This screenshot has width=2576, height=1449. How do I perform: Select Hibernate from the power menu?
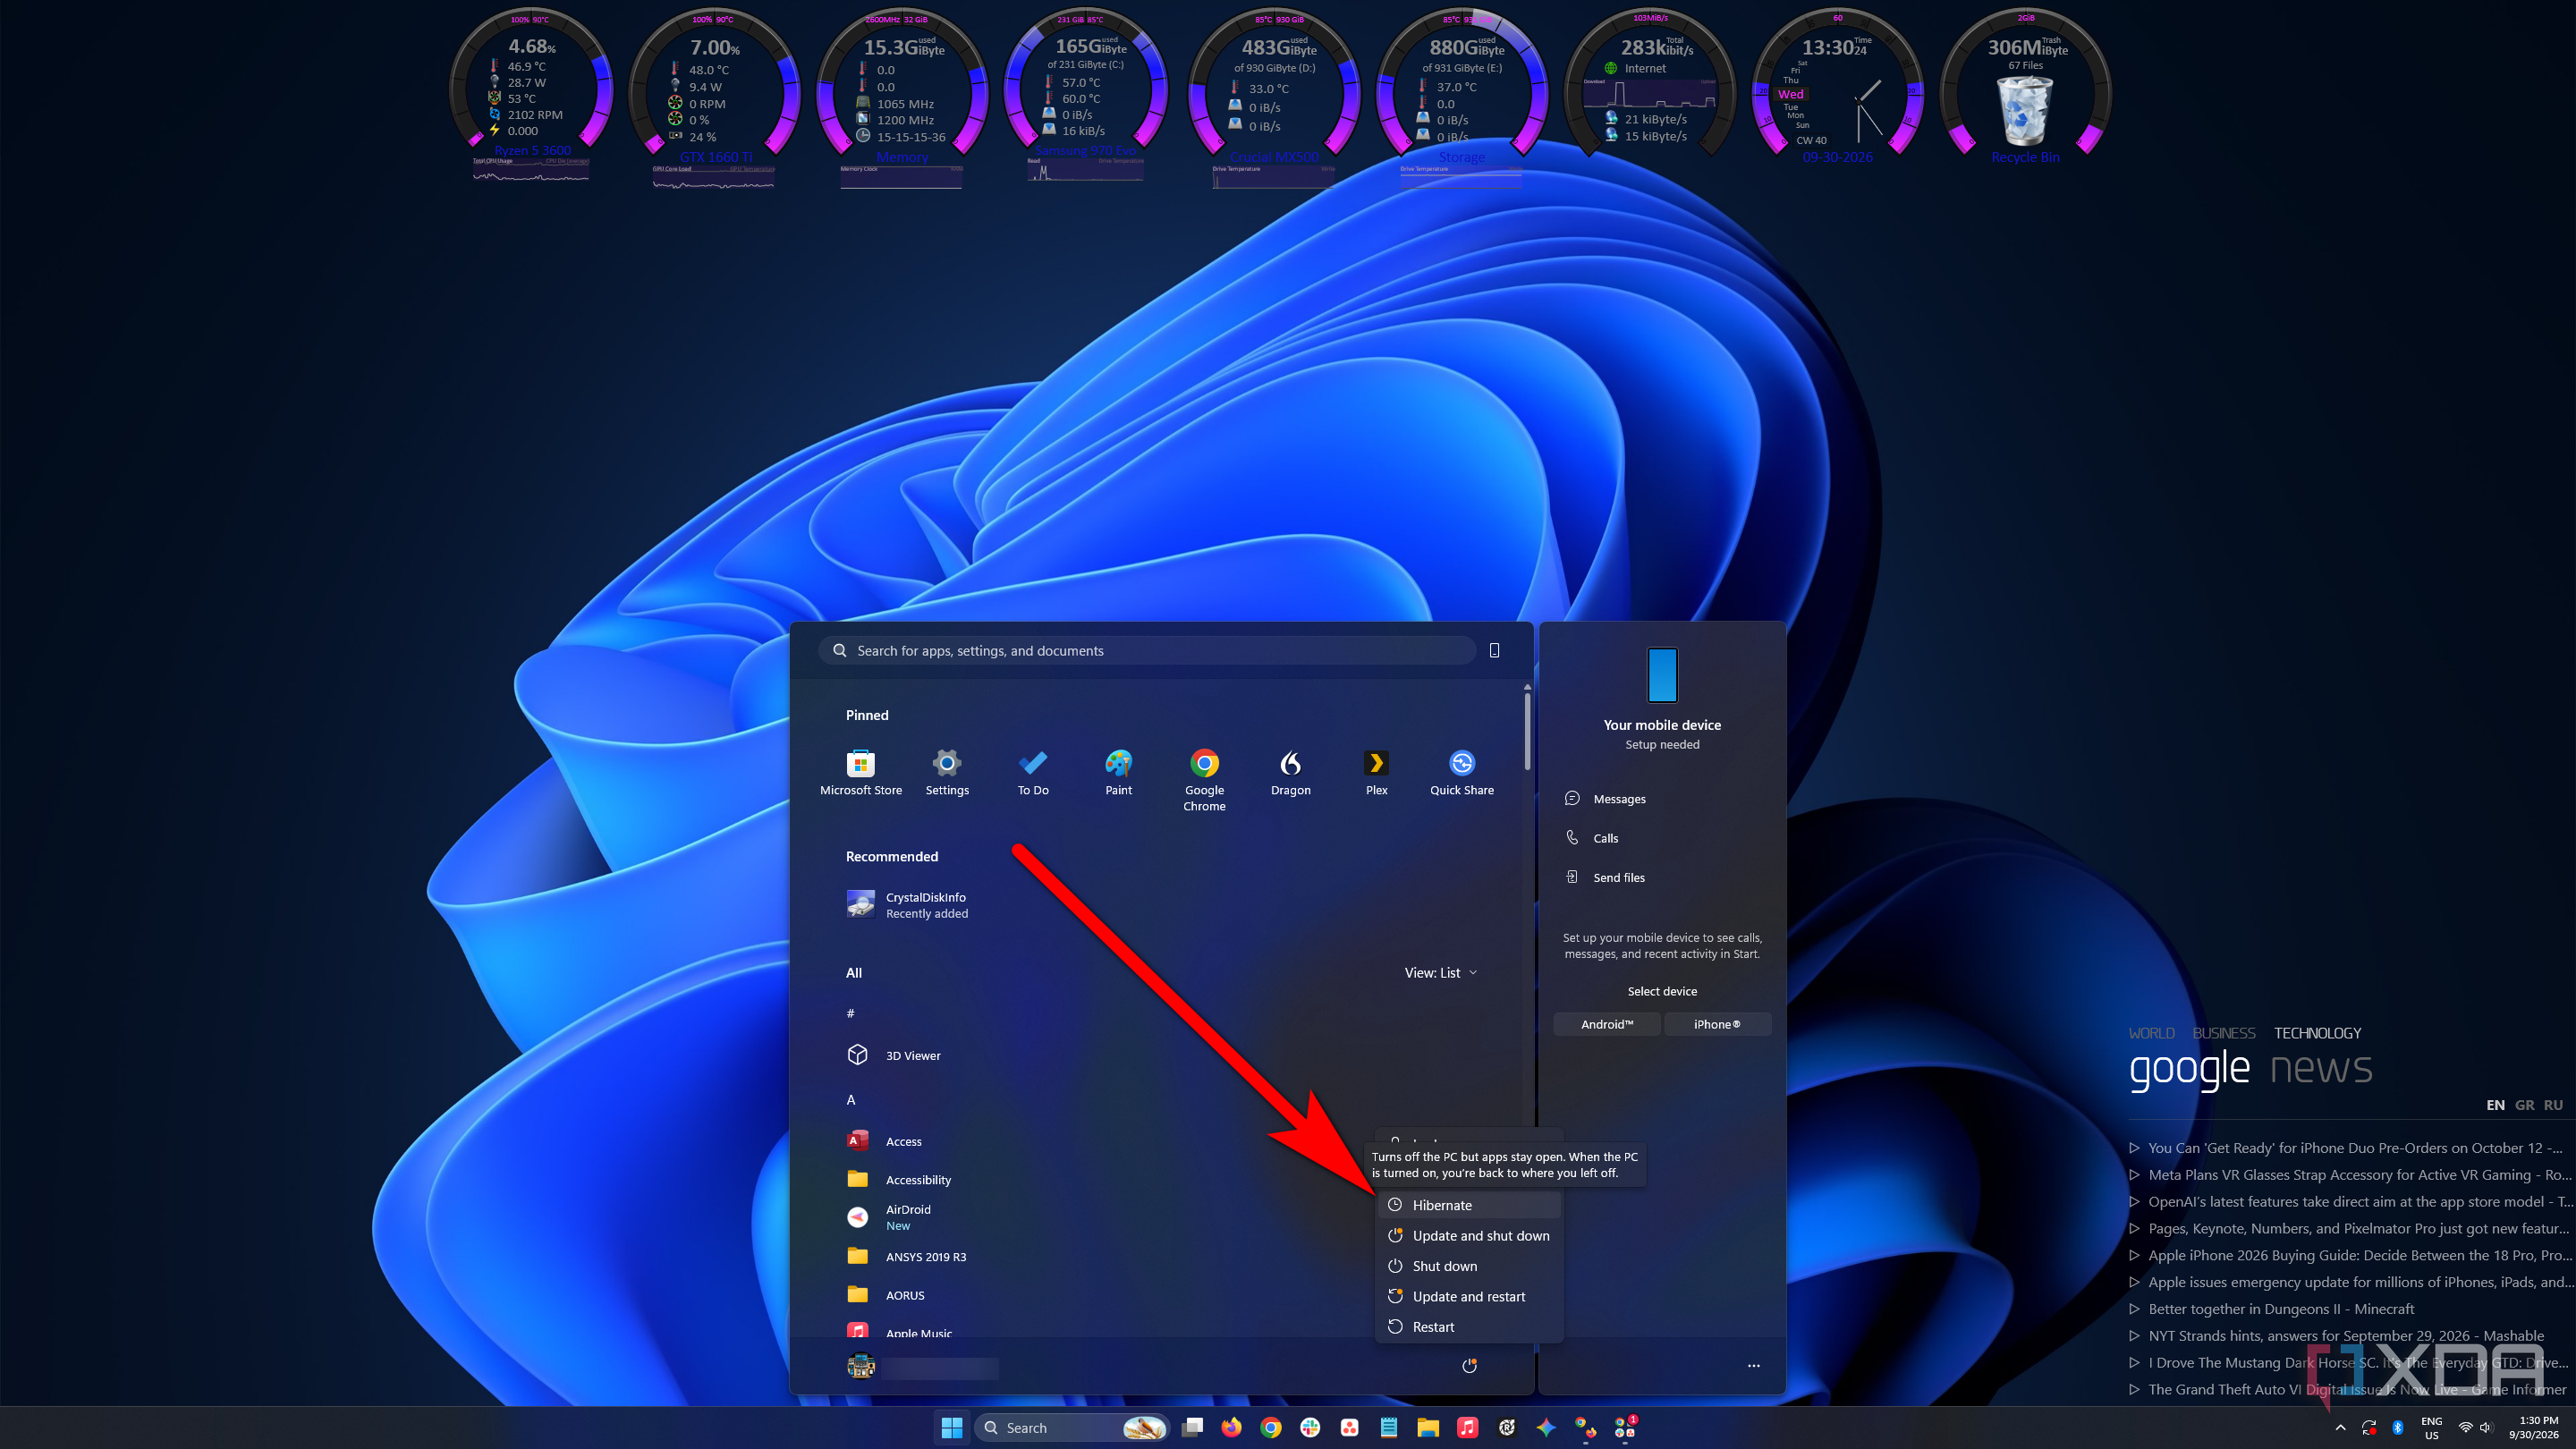1468,1205
